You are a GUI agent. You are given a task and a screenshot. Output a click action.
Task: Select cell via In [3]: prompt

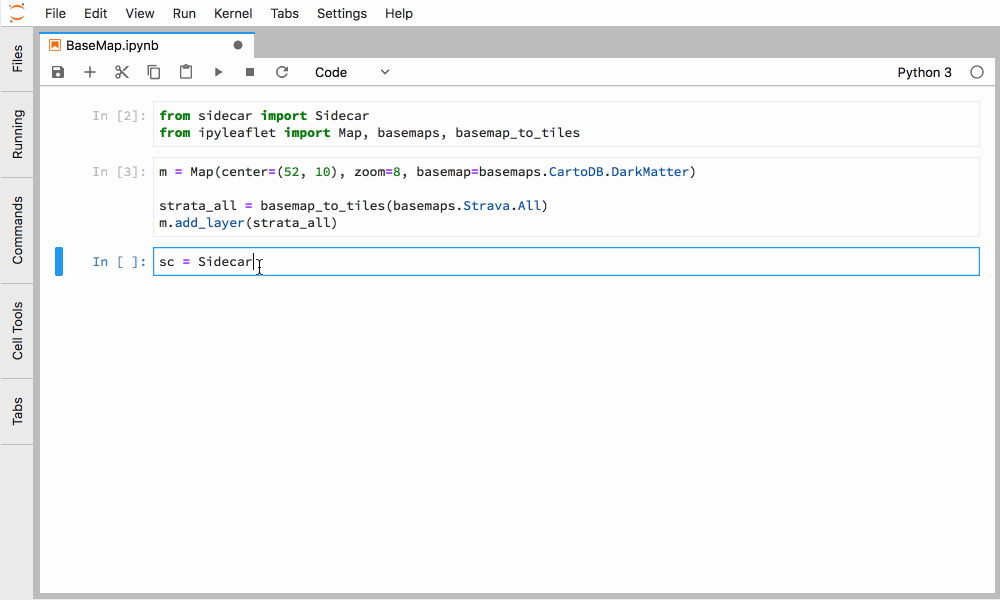point(119,172)
